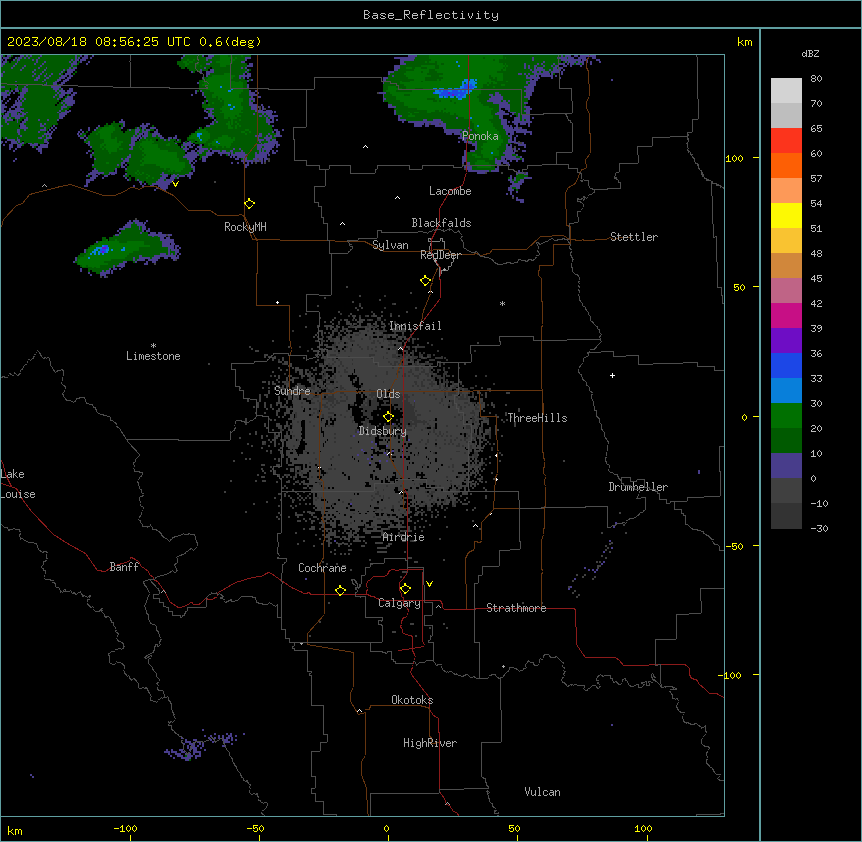Click the Vulcan label
Viewport: 862px width, 842px height.
click(x=543, y=792)
